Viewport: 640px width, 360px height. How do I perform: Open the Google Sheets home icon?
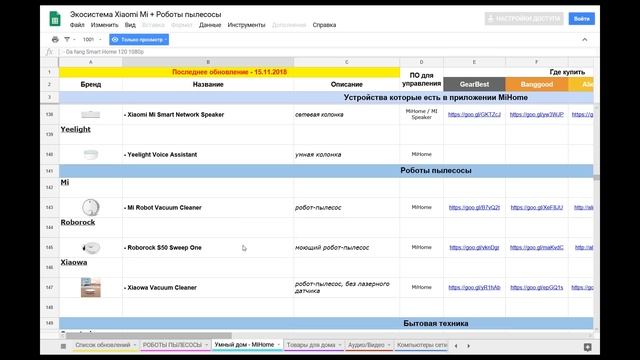pyautogui.click(x=55, y=19)
